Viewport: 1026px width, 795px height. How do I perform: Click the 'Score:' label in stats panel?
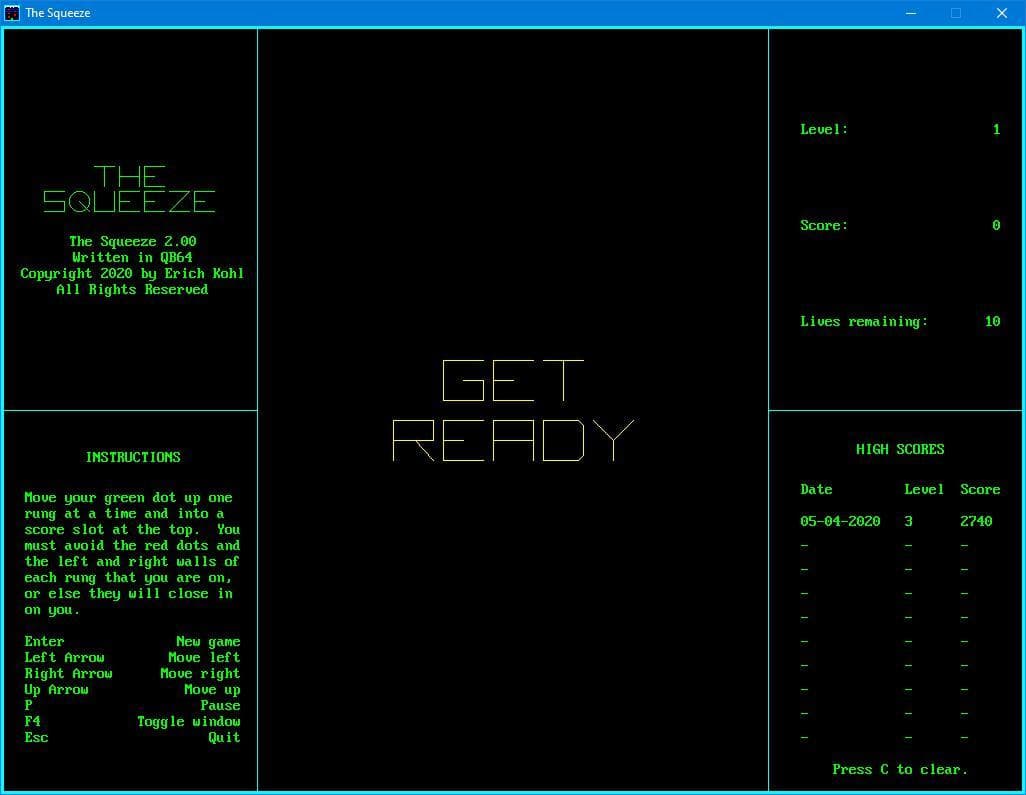click(824, 226)
